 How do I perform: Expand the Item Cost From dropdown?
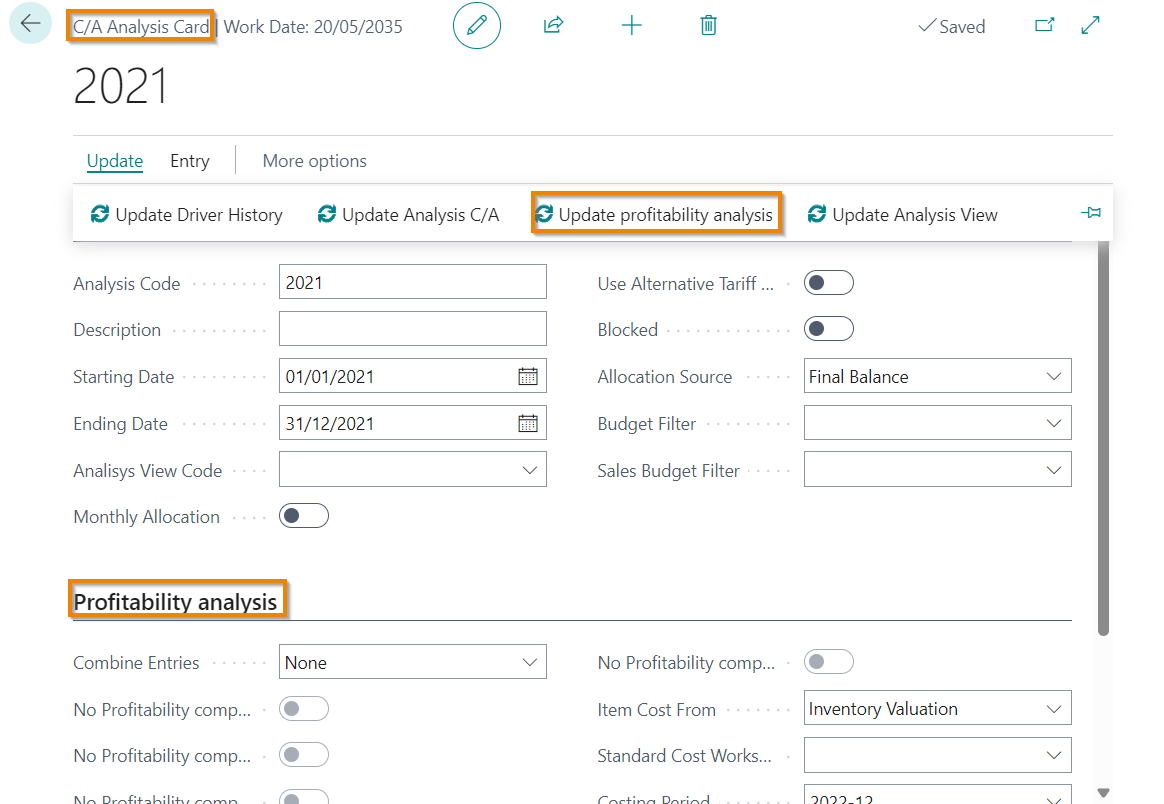tap(938, 709)
